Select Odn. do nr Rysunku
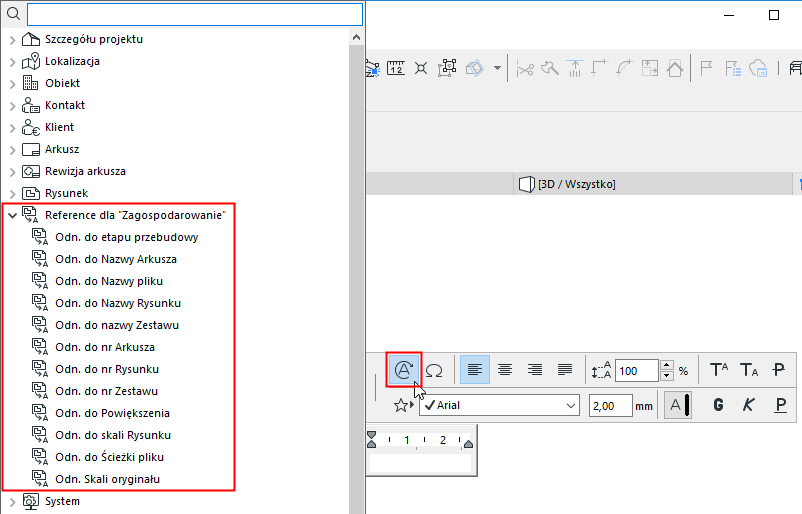Viewport: 802px width, 514px height. coord(107,369)
